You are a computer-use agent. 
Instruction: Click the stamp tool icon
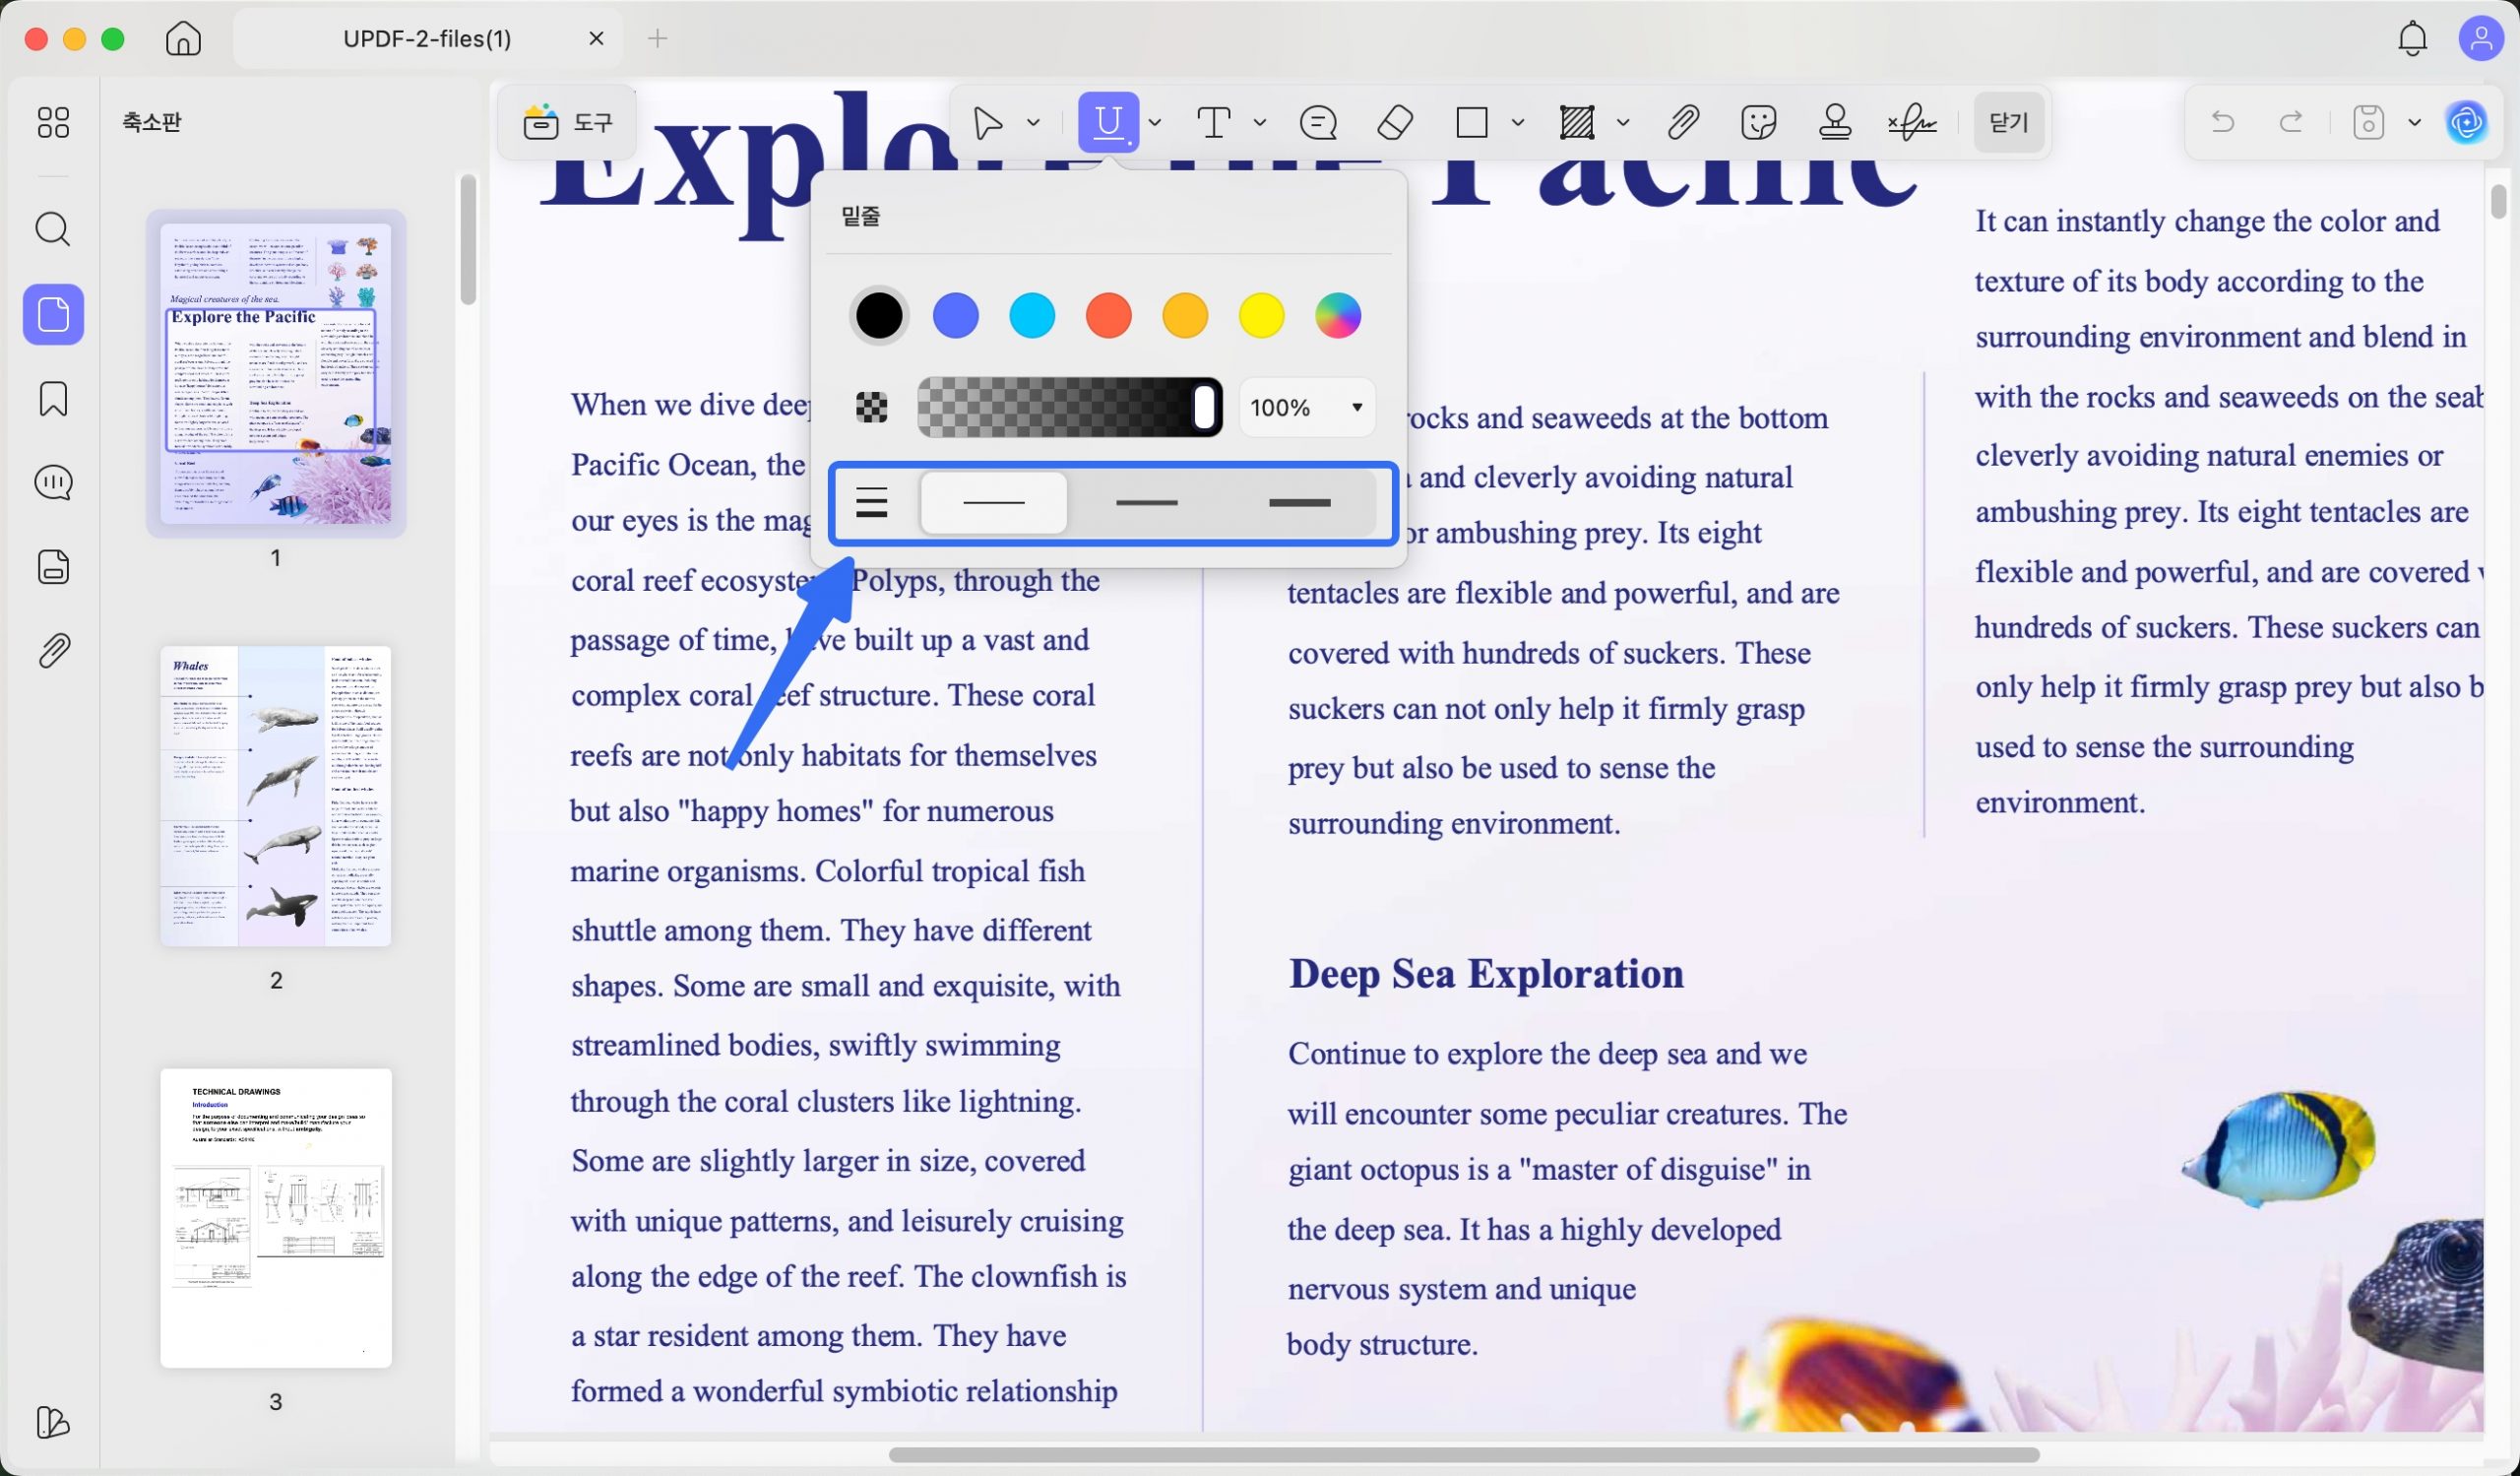[1835, 123]
